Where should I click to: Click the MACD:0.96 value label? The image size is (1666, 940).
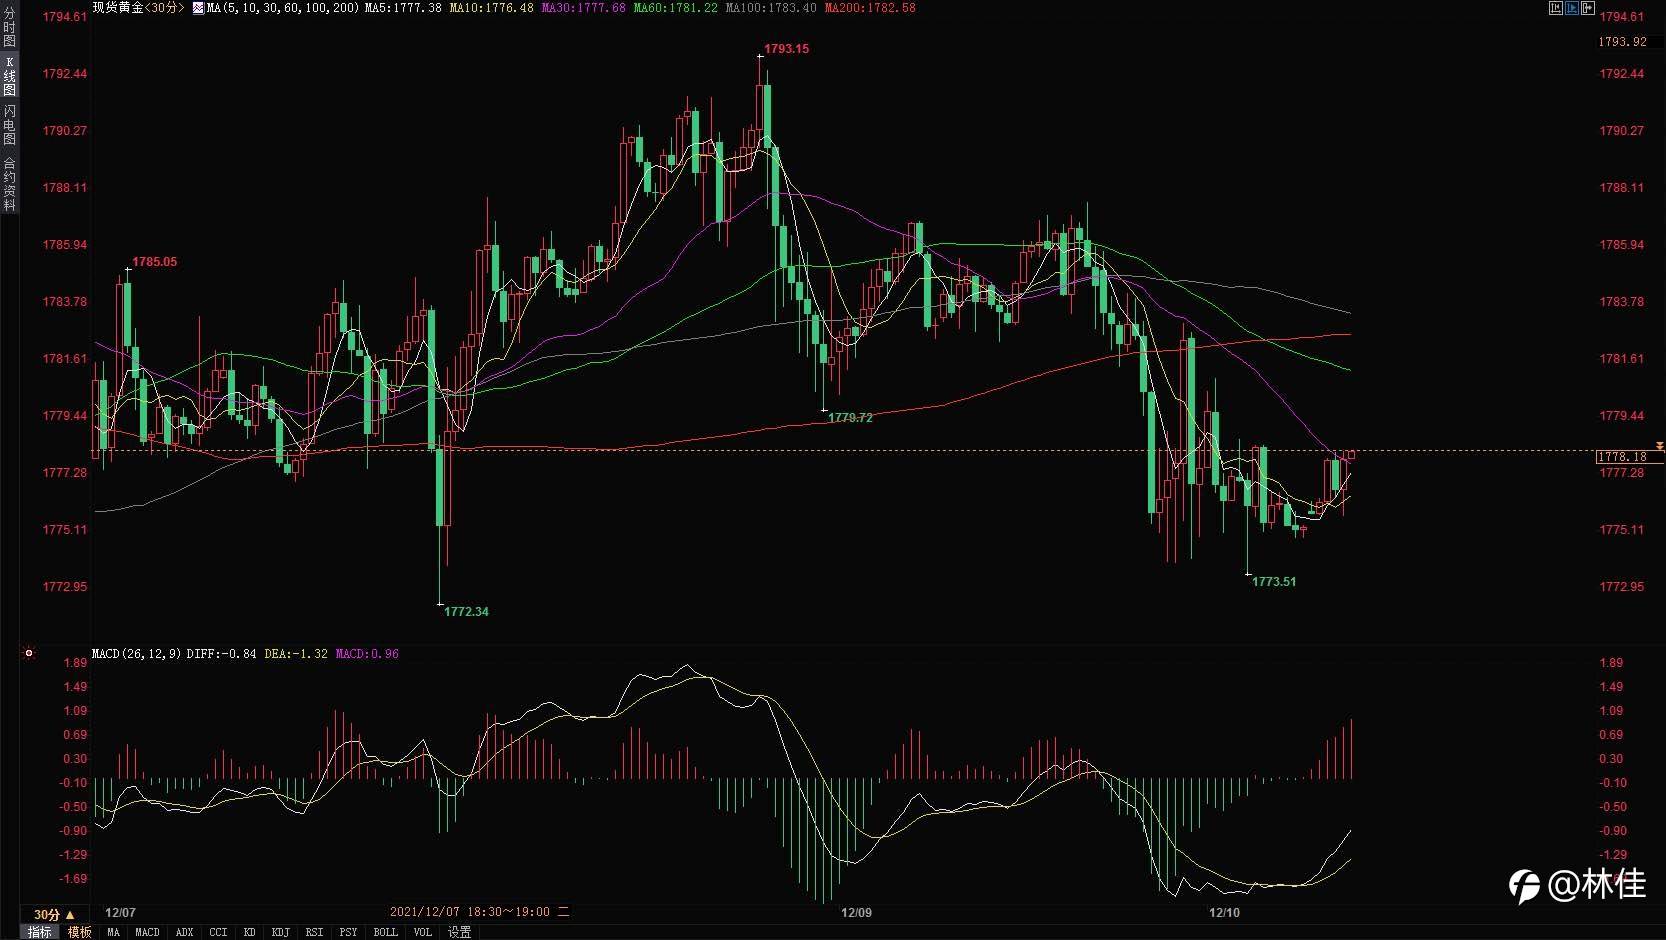tap(367, 654)
